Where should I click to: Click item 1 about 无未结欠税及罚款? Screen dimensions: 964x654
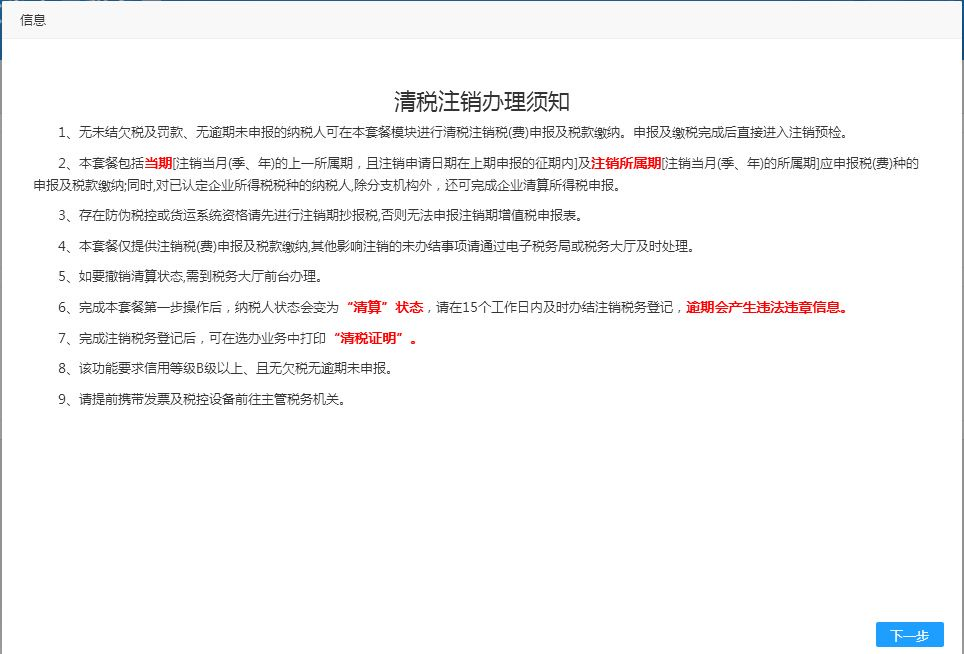click(454, 132)
